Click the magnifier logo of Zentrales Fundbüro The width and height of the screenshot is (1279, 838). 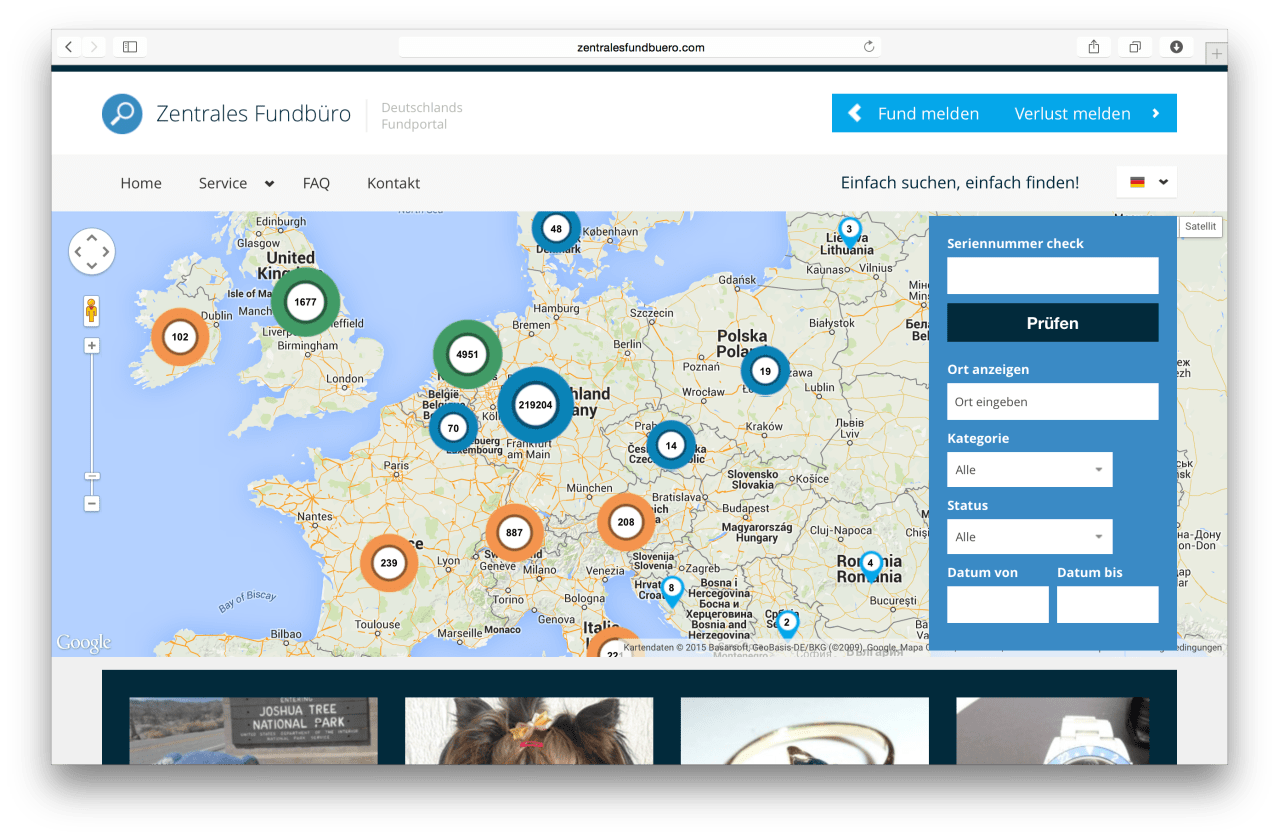point(122,114)
